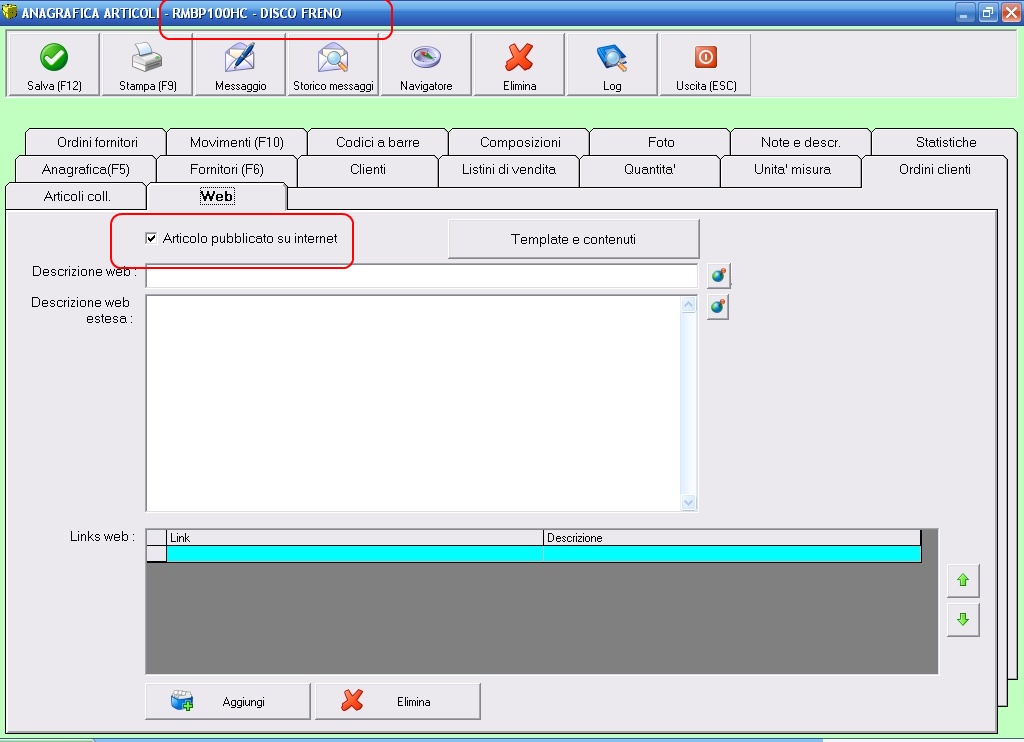
Task: Focus the Descrizione web input field
Action: (x=422, y=276)
